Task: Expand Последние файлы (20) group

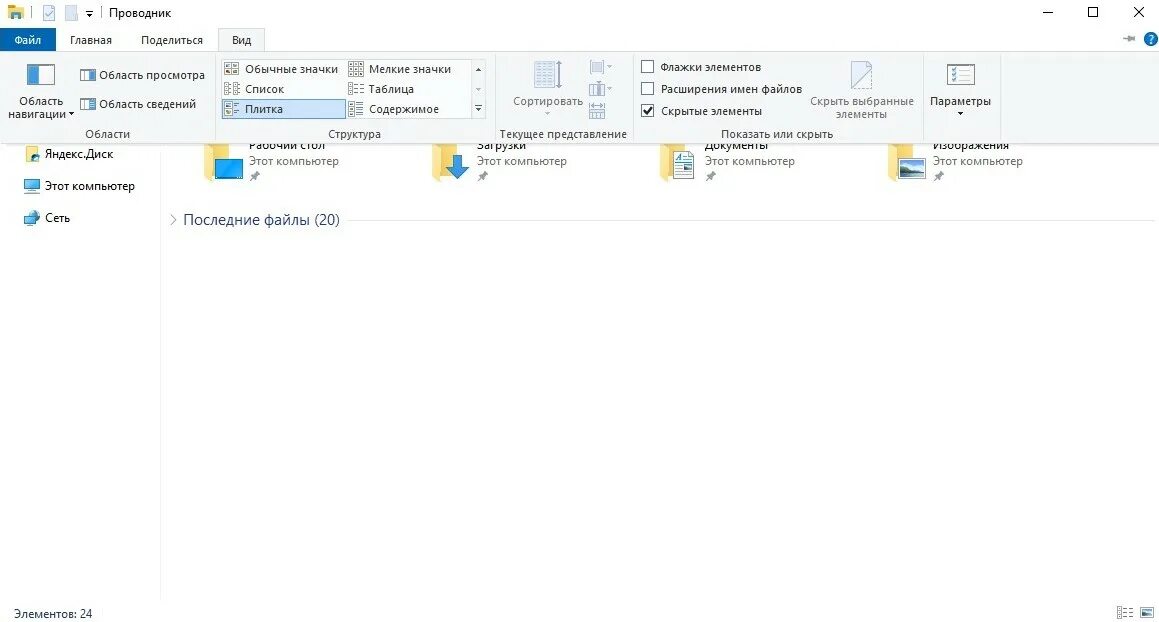Action: click(173, 220)
